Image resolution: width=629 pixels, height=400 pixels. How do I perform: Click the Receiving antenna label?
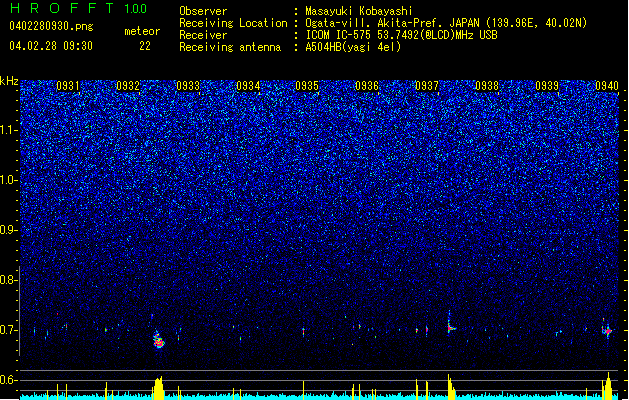[x=230, y=47]
